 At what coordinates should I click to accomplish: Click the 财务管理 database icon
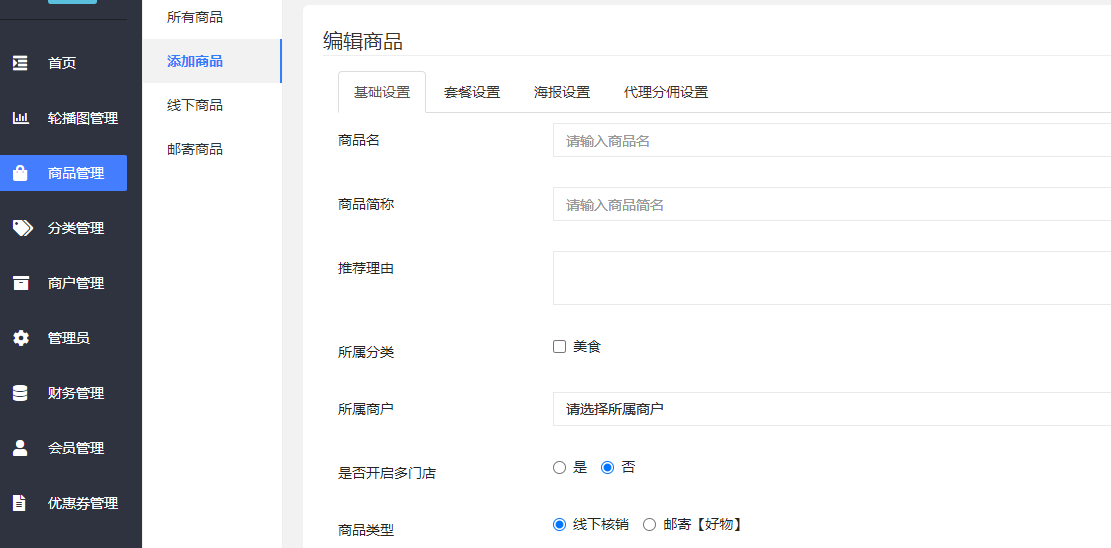tap(21, 393)
